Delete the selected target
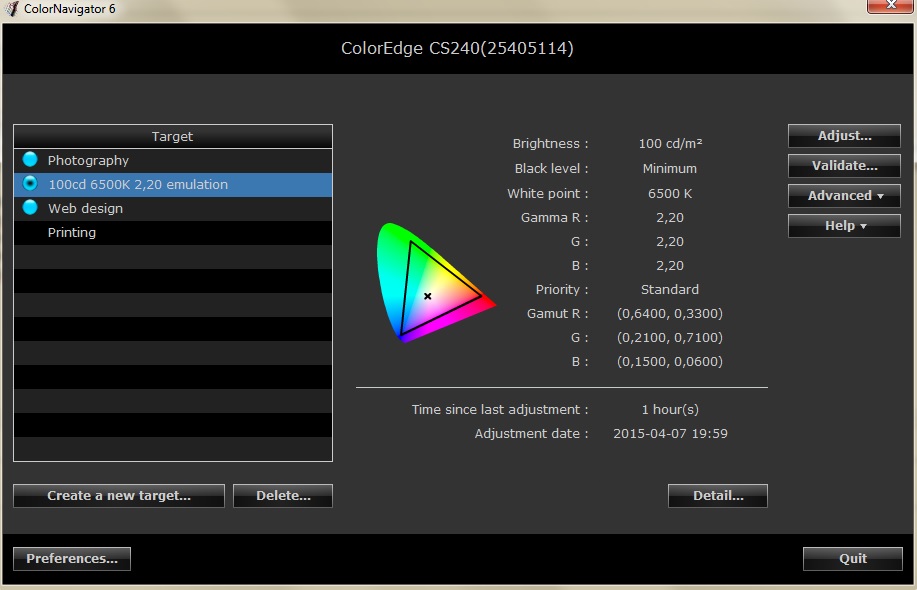Image resolution: width=917 pixels, height=590 pixels. click(x=283, y=496)
